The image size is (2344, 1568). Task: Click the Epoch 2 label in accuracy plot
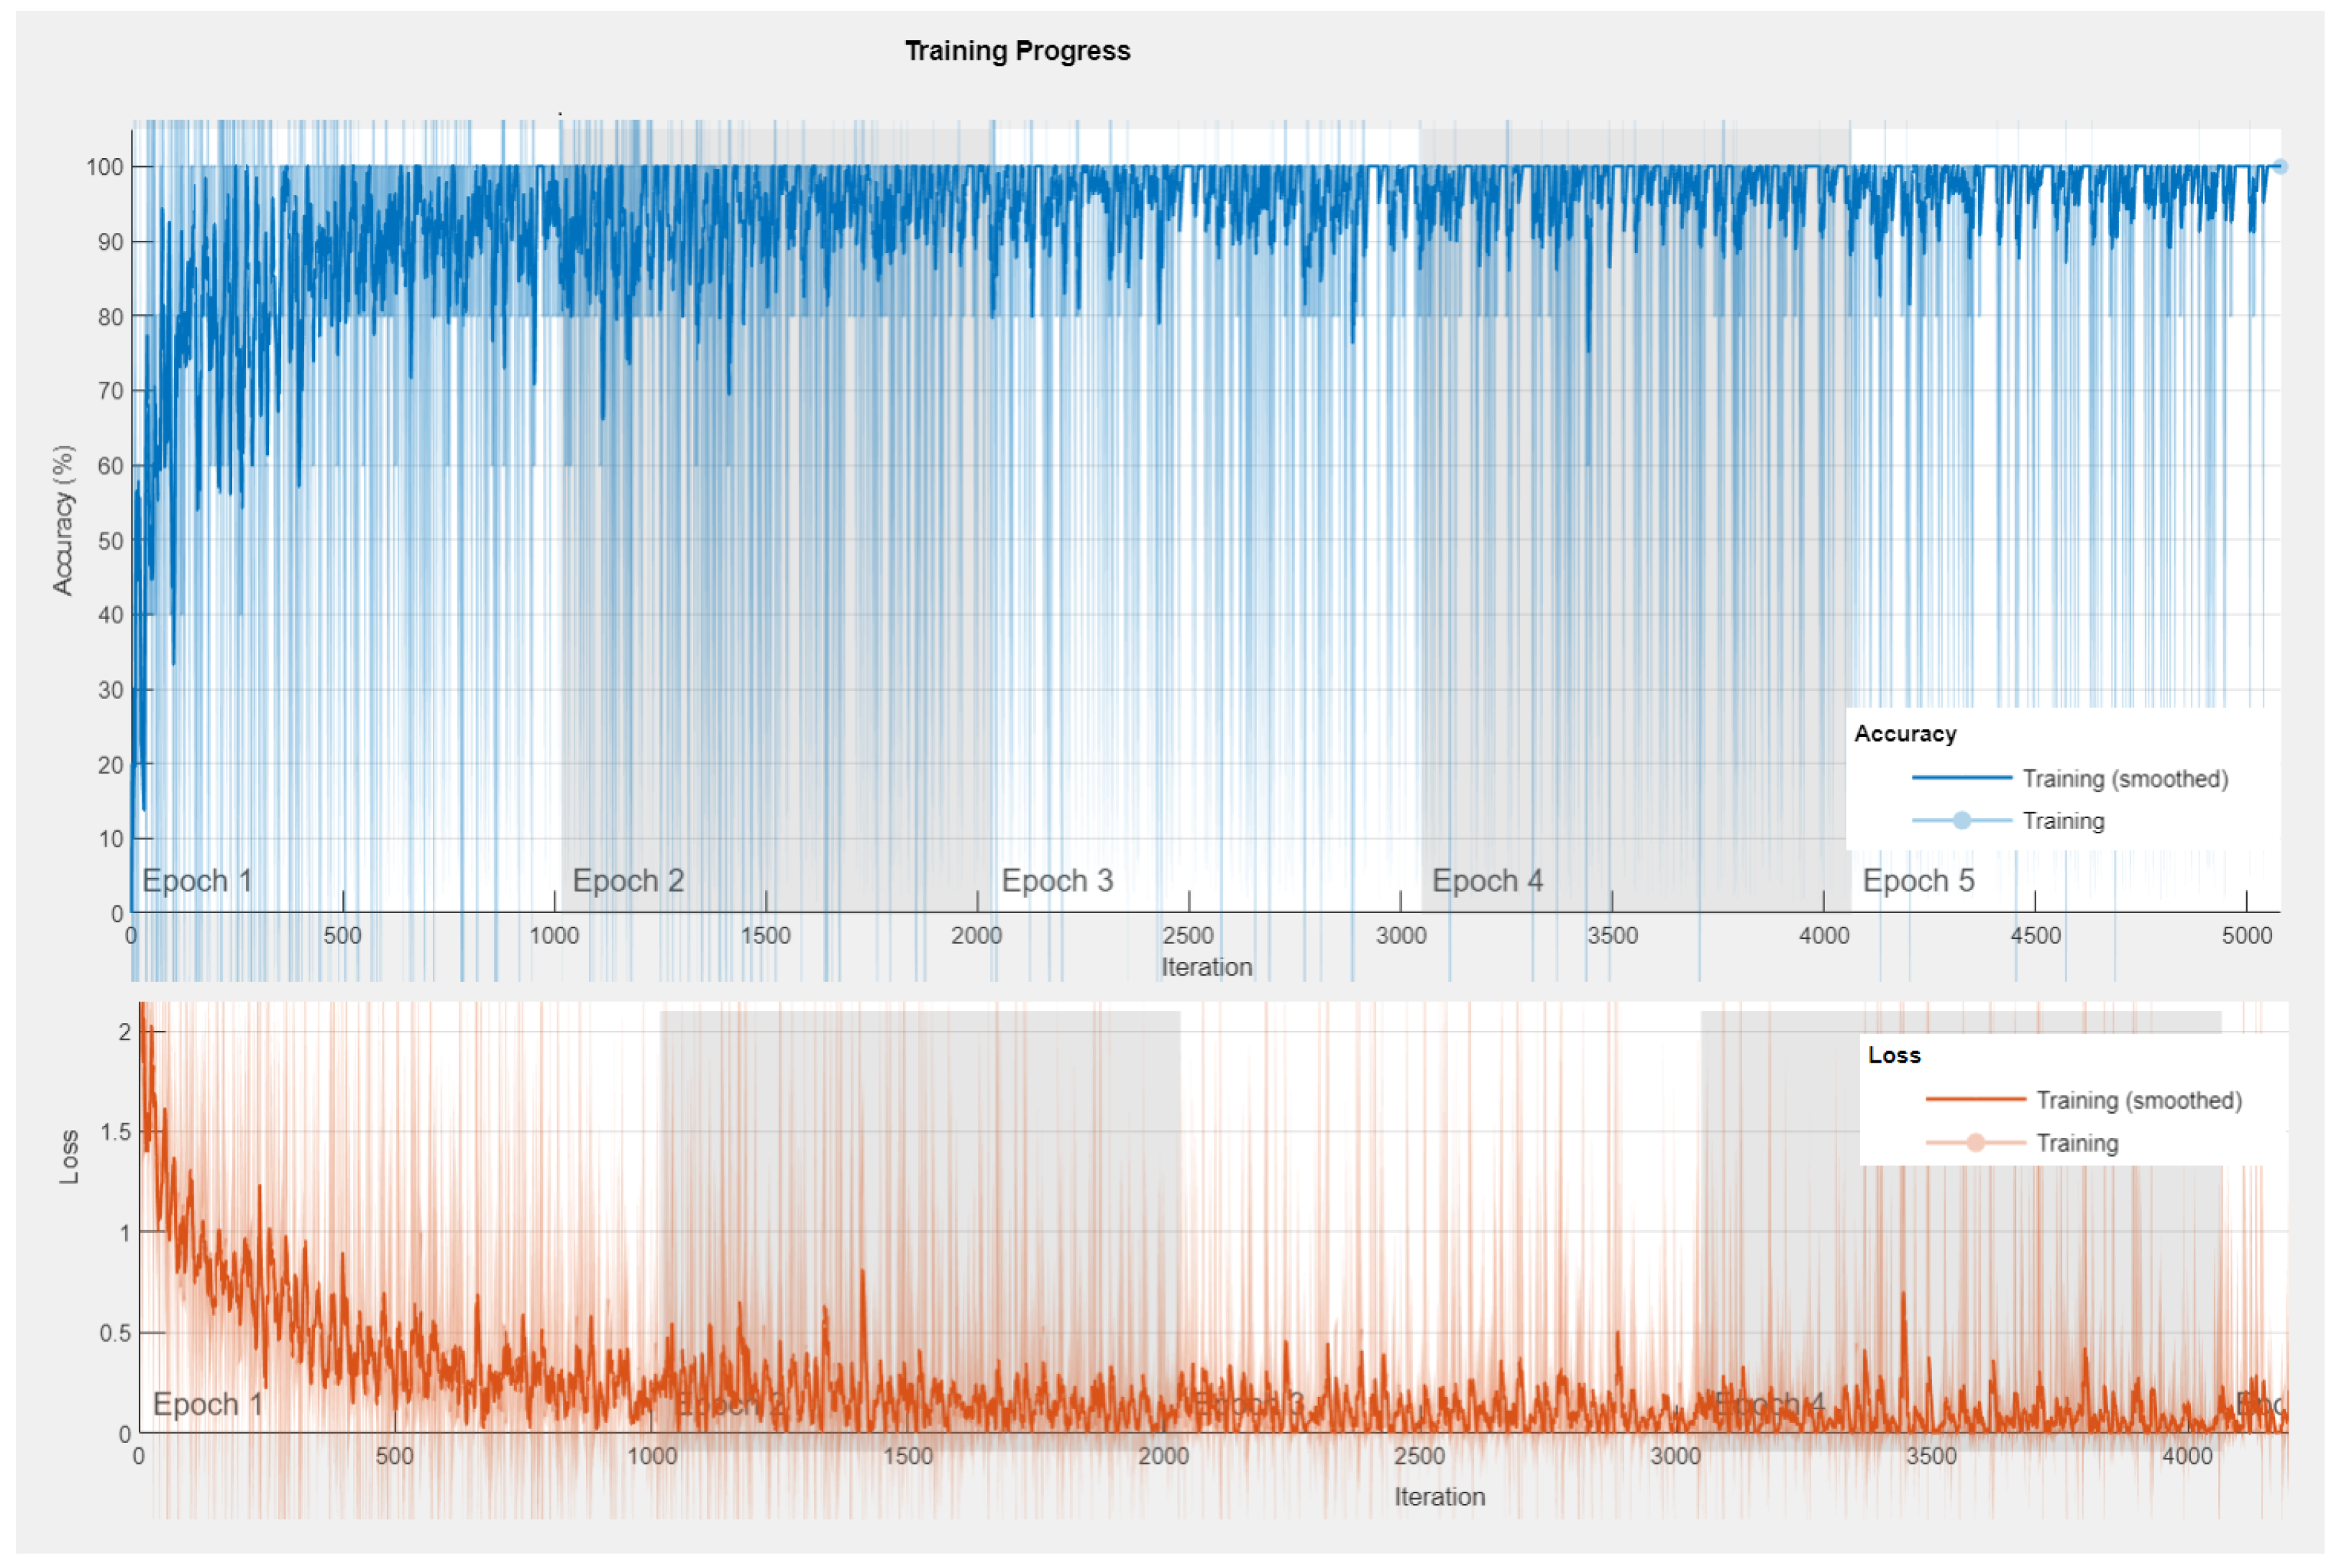click(x=628, y=880)
